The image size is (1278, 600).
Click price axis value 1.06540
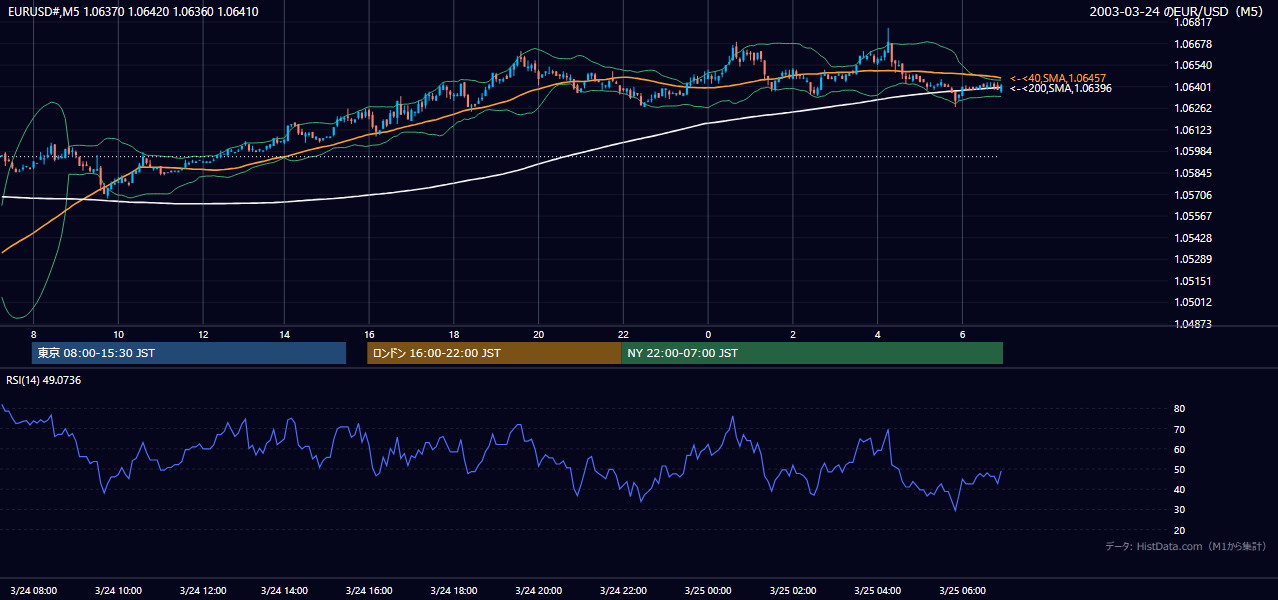[x=1193, y=66]
